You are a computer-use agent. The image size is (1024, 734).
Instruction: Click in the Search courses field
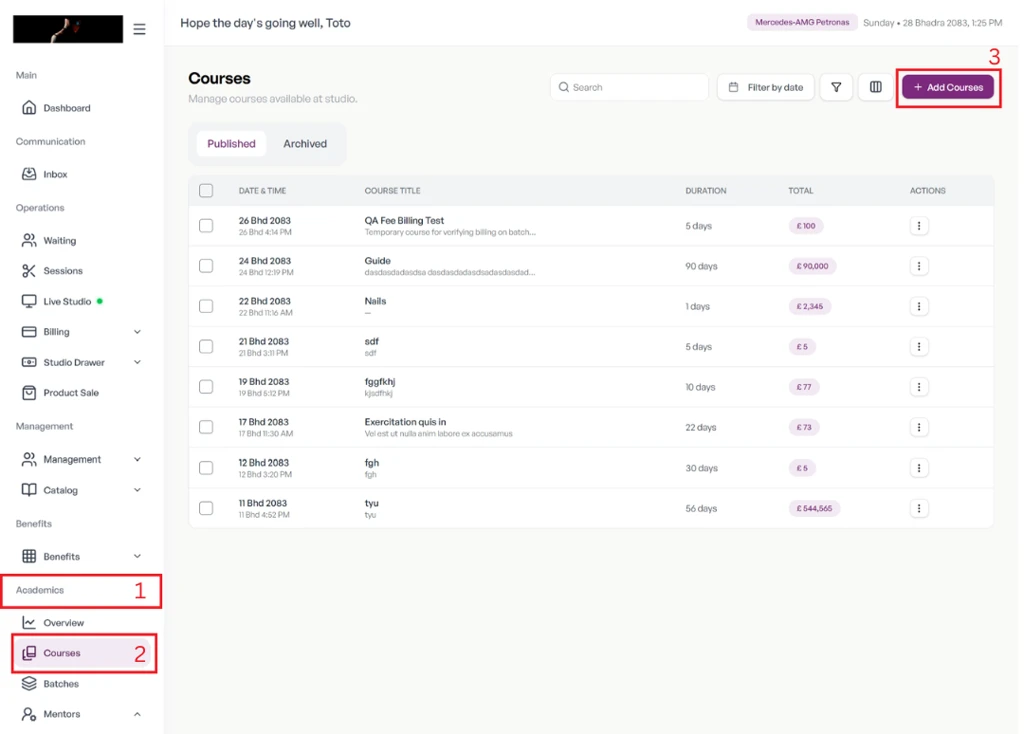(x=630, y=87)
